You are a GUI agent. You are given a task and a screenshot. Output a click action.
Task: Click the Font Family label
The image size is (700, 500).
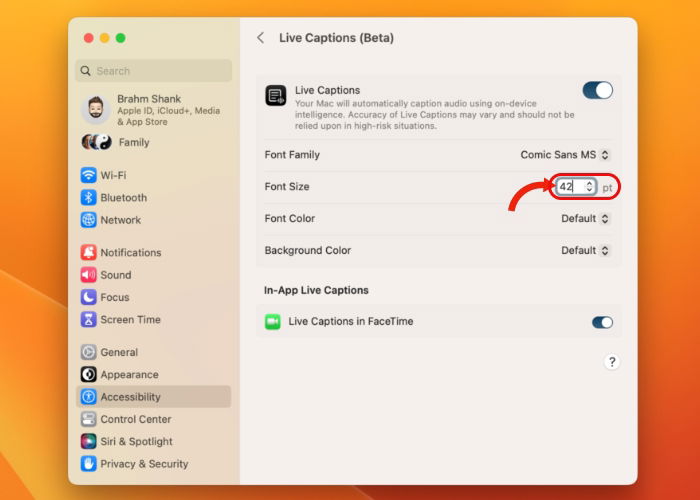pos(292,154)
